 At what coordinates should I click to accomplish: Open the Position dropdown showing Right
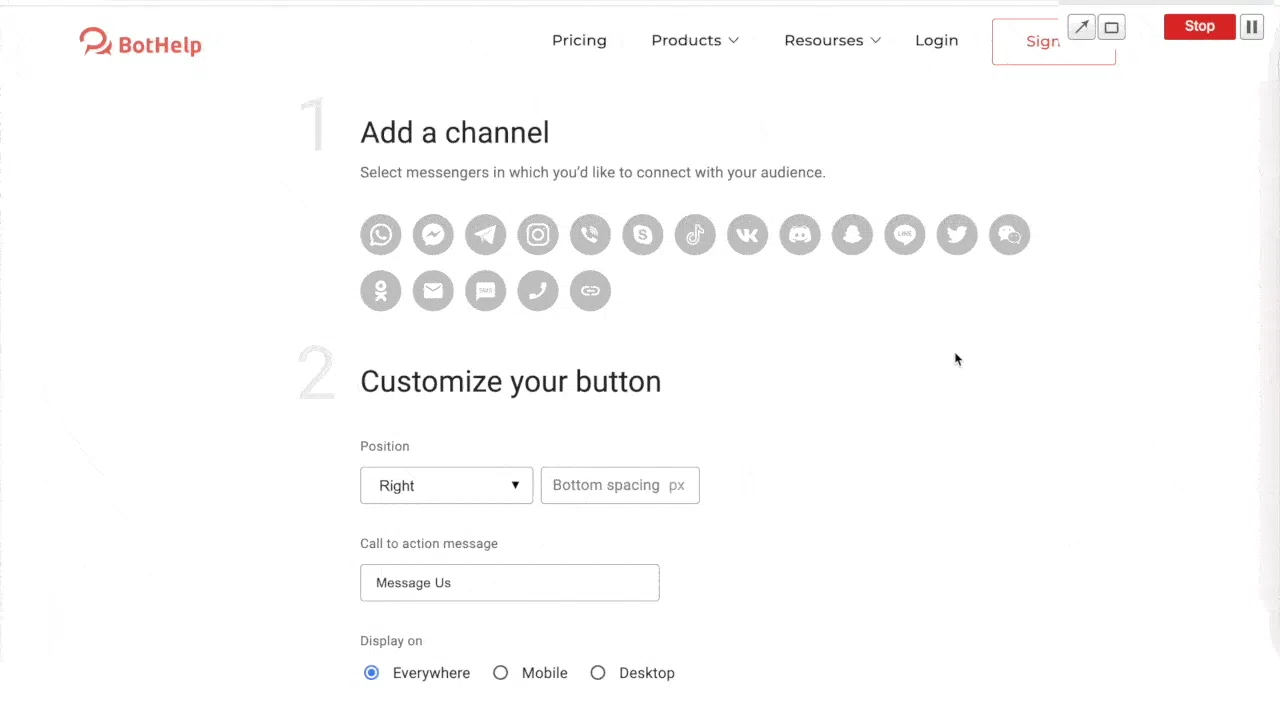click(446, 485)
